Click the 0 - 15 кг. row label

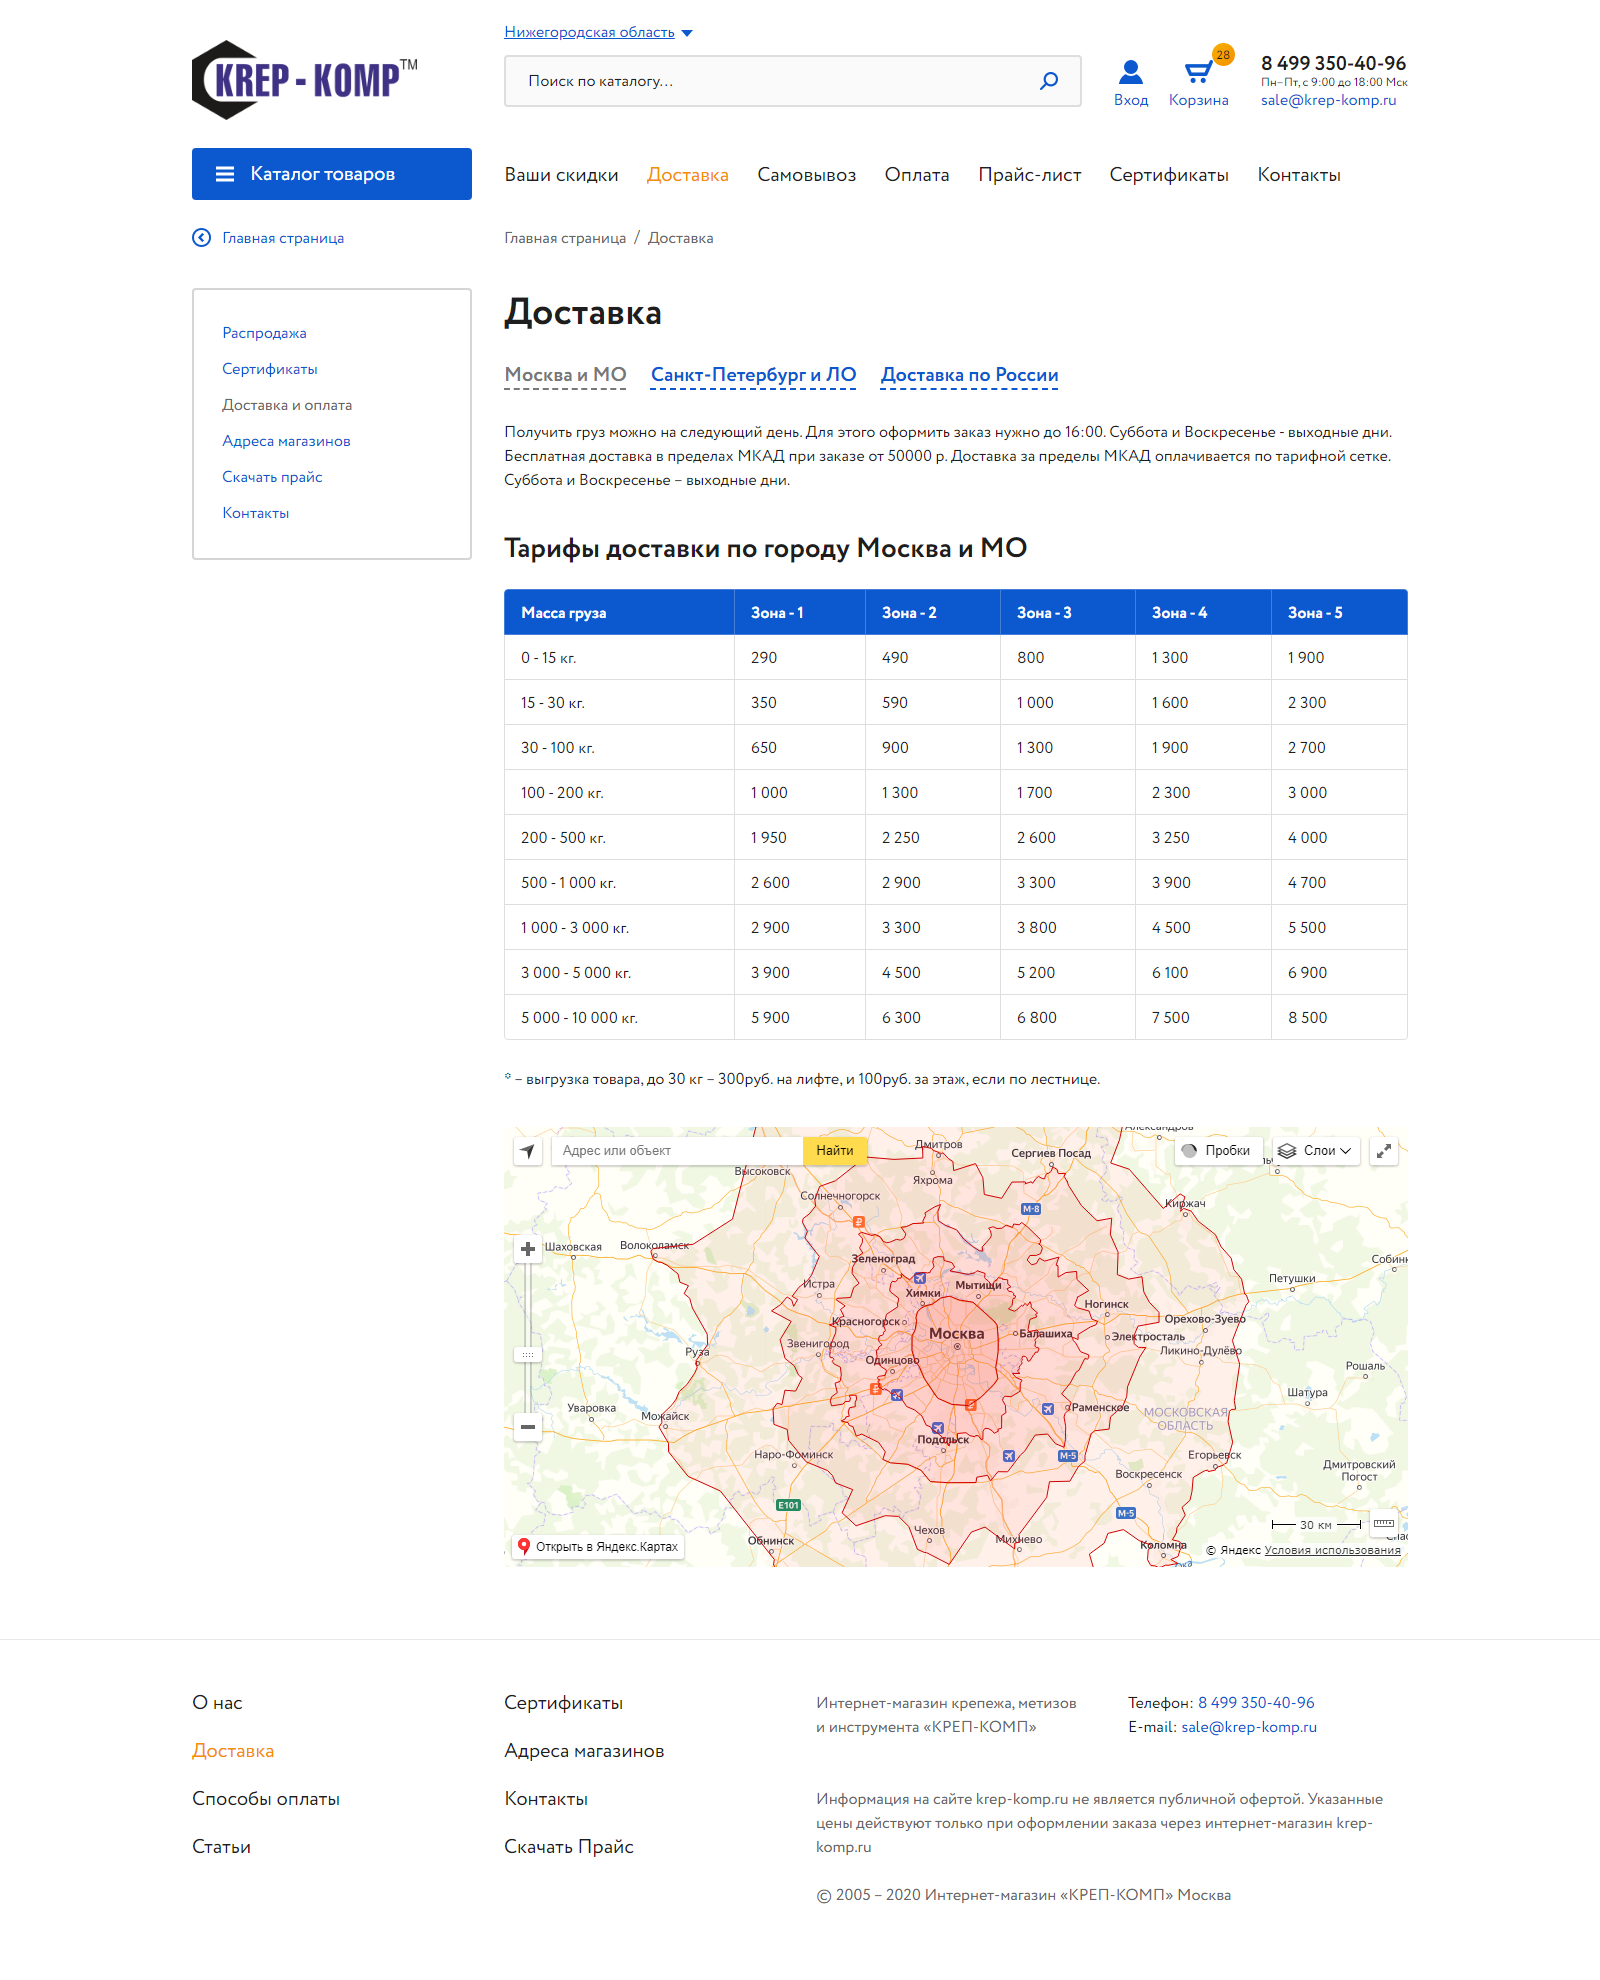tap(548, 658)
